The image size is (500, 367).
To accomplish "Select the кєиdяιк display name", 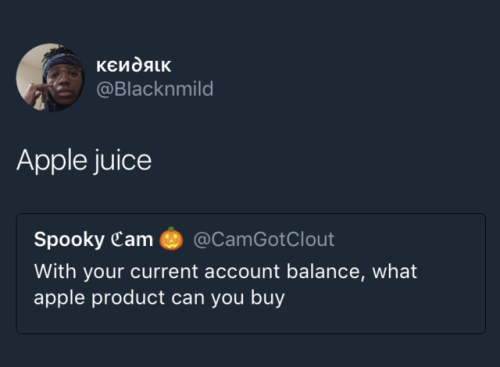I will pos(134,65).
